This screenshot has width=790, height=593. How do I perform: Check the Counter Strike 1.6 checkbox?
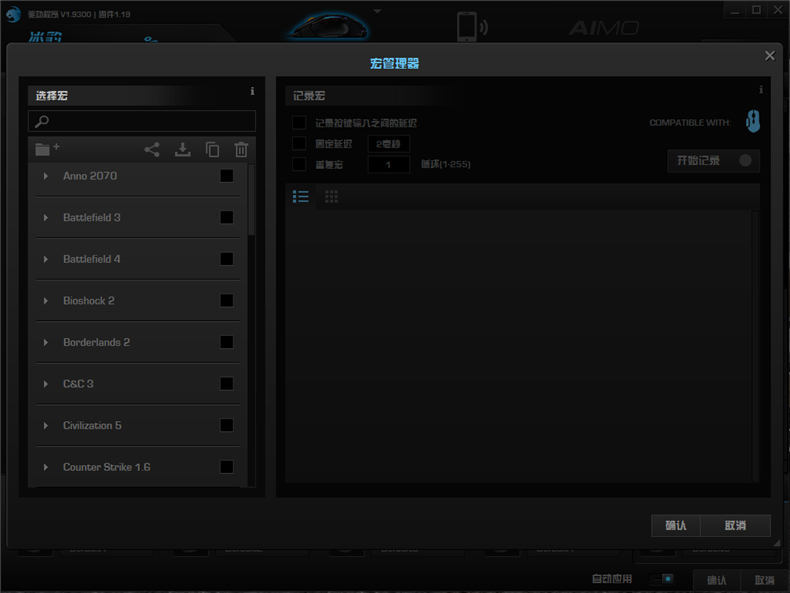pos(227,467)
